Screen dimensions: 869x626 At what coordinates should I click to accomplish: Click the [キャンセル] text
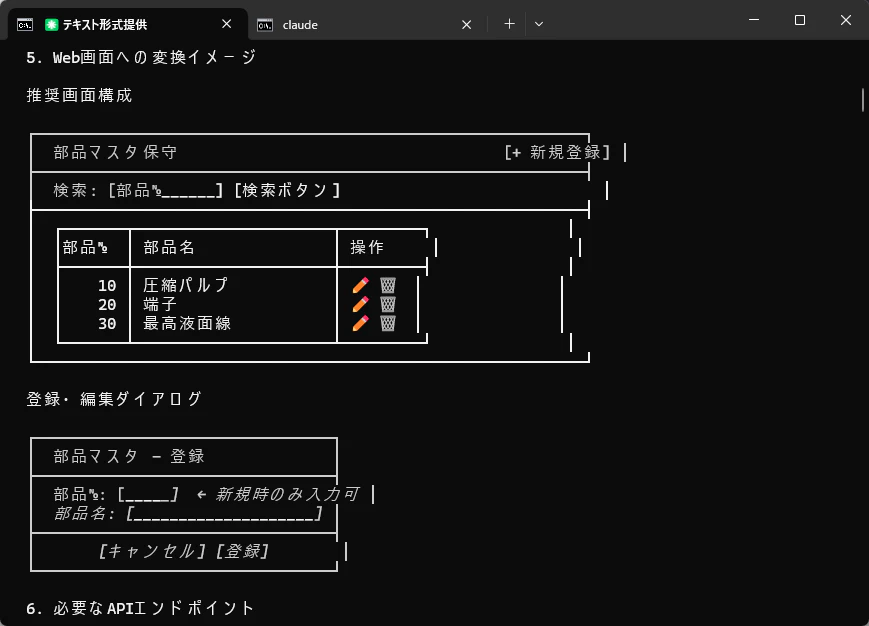[x=152, y=551]
